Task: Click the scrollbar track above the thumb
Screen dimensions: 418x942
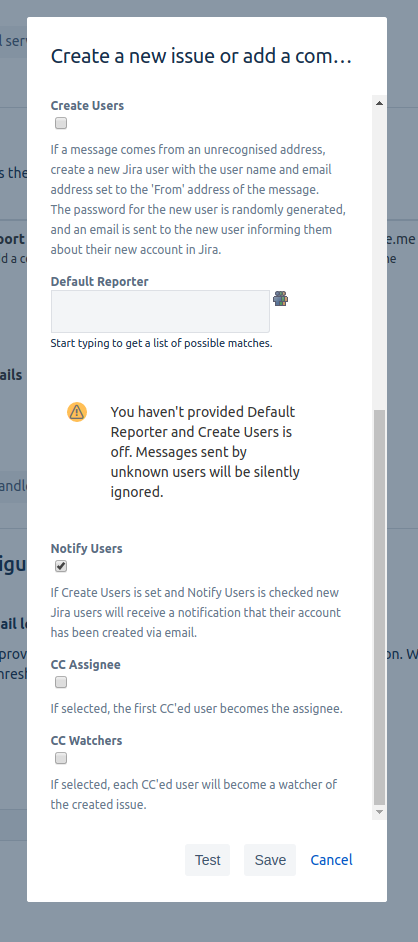Action: pos(379,258)
